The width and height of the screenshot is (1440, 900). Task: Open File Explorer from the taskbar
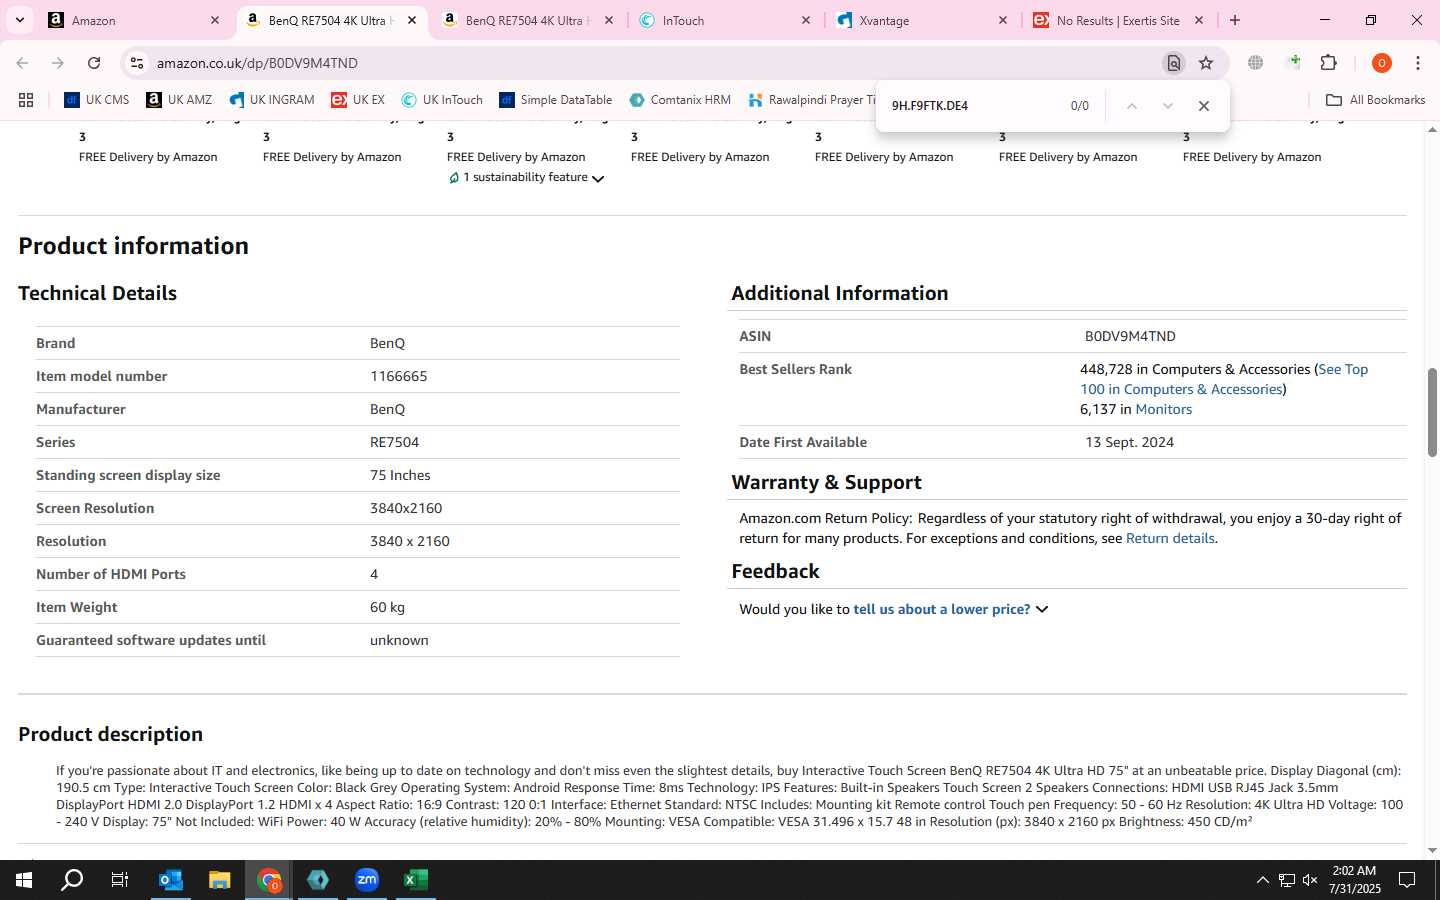pos(219,880)
